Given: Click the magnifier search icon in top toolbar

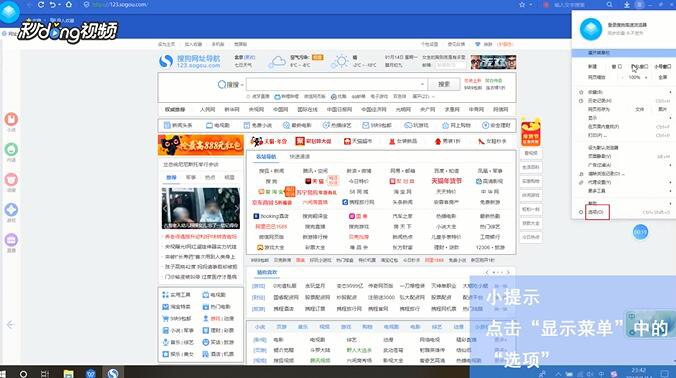Looking at the screenshot, I should coord(609,5).
